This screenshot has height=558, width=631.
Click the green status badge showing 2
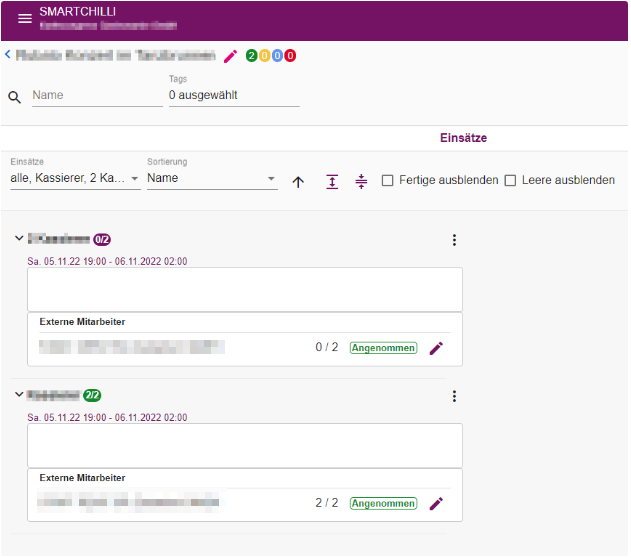pyautogui.click(x=252, y=56)
